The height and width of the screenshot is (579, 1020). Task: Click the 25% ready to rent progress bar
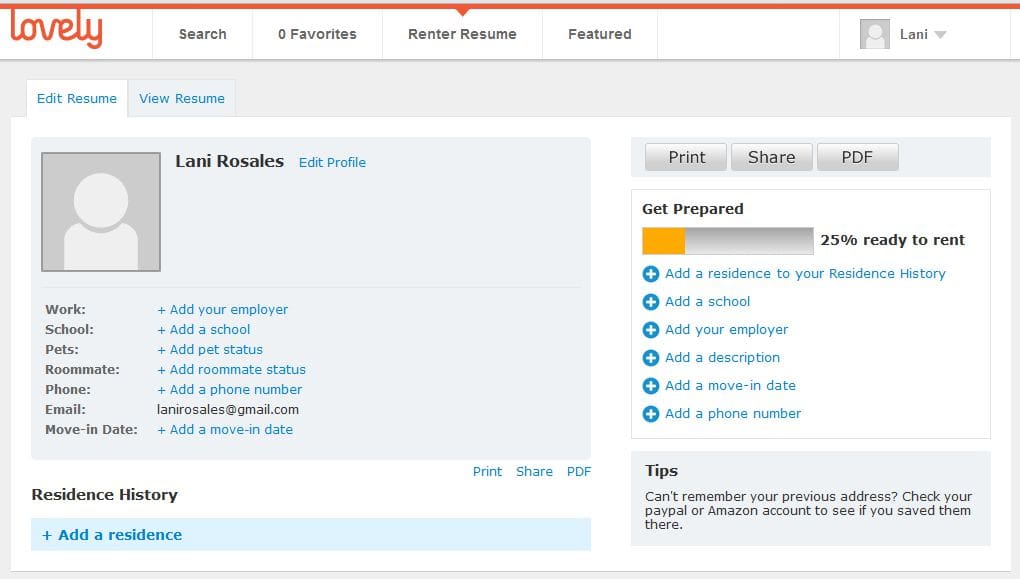pos(727,240)
